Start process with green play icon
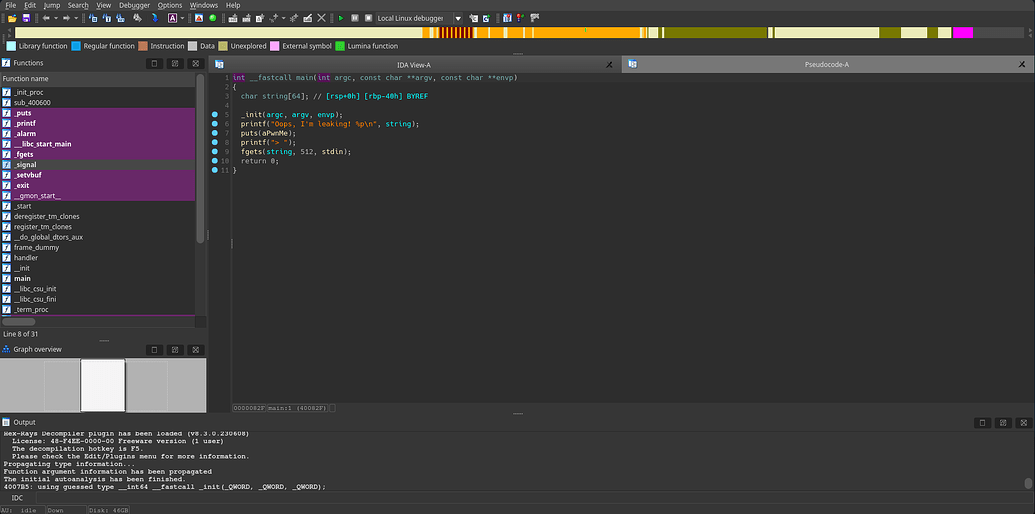The width and height of the screenshot is (1035, 514). point(341,18)
